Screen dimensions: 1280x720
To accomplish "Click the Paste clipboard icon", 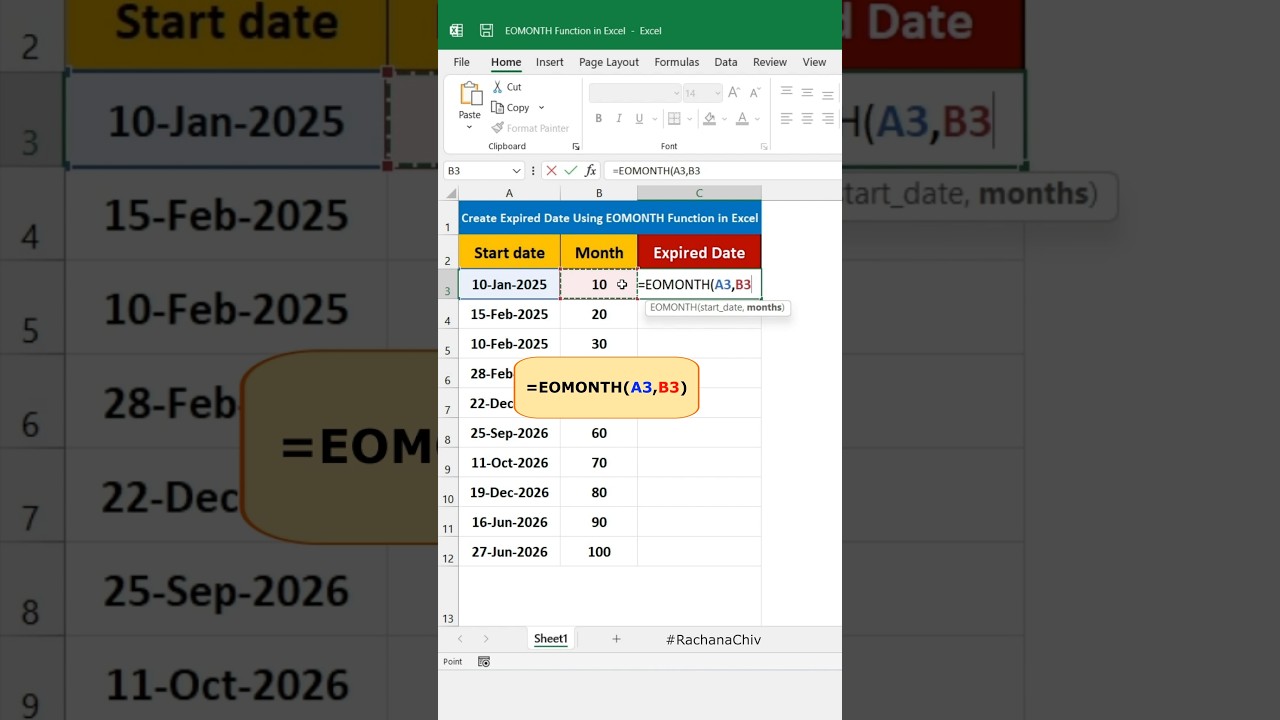I will pos(470,95).
